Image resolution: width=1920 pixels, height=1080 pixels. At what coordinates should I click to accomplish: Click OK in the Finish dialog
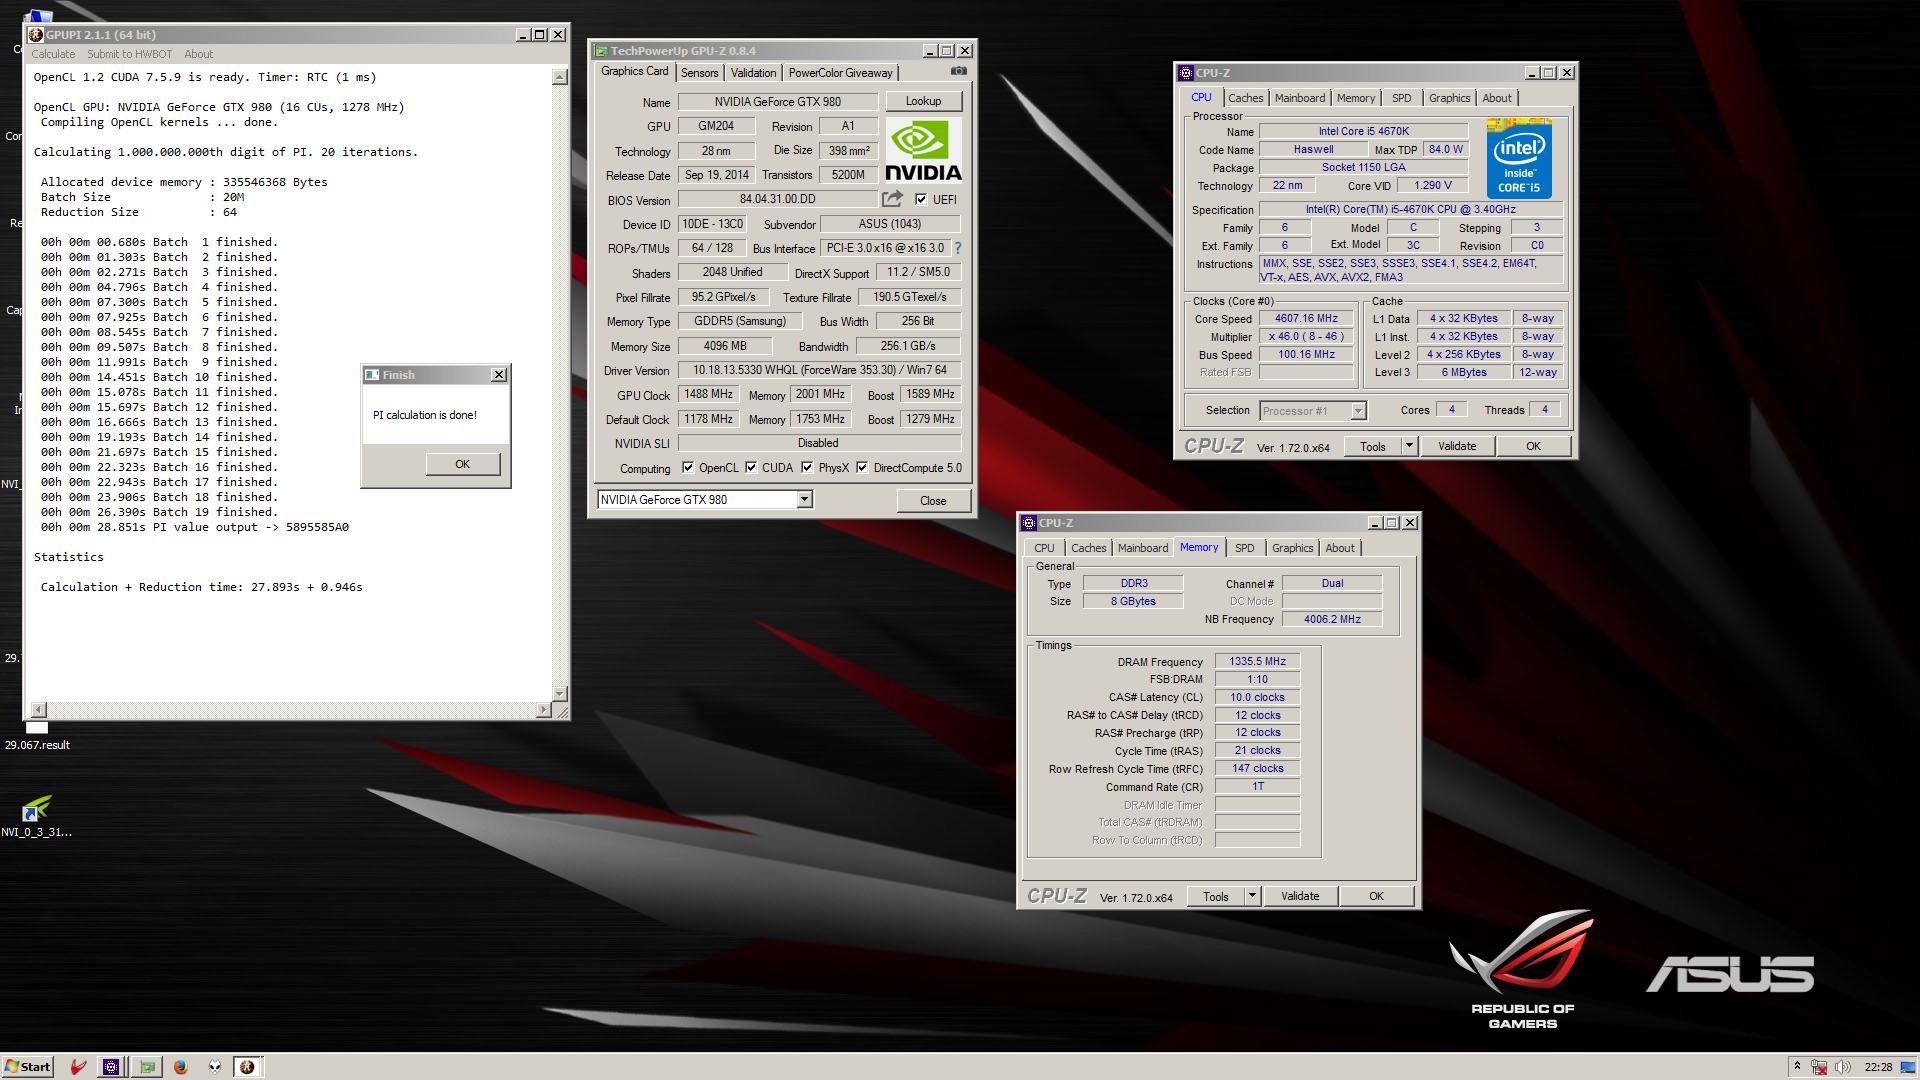tap(462, 464)
